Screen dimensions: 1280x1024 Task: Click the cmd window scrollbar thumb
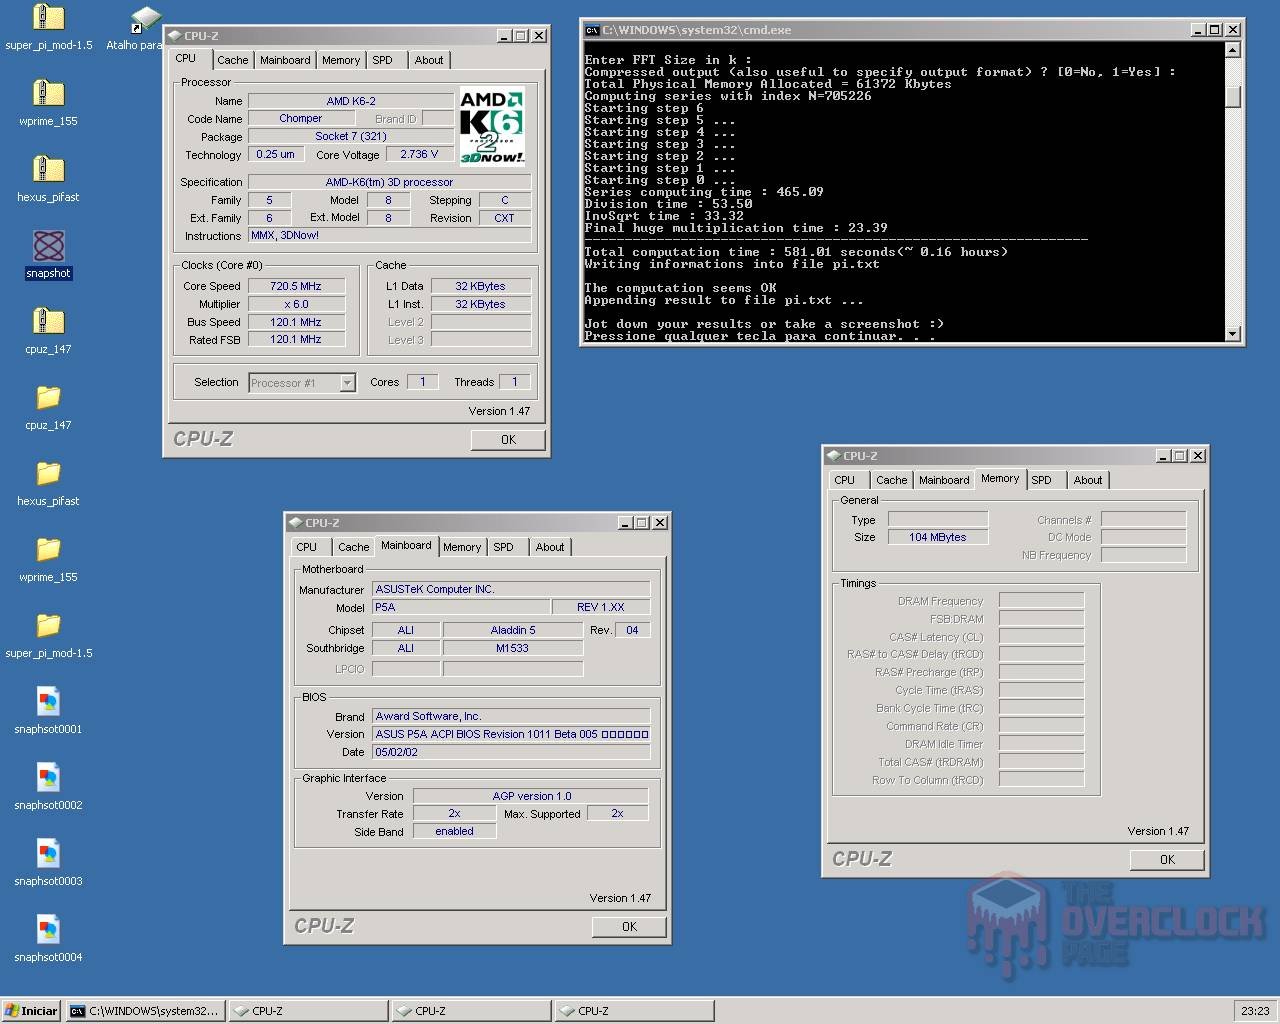pos(1233,96)
